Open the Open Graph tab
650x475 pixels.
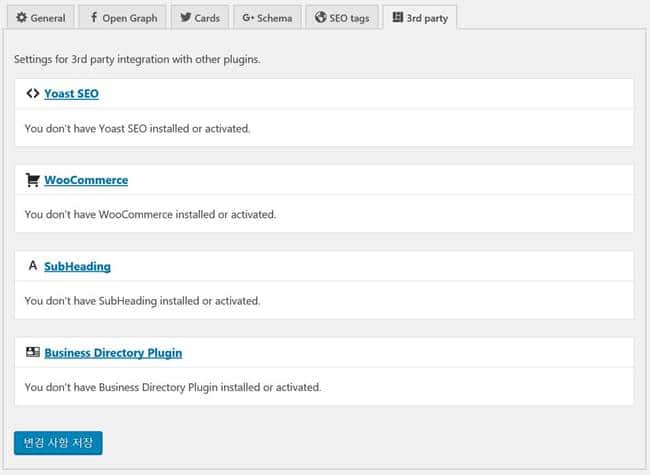[122, 18]
